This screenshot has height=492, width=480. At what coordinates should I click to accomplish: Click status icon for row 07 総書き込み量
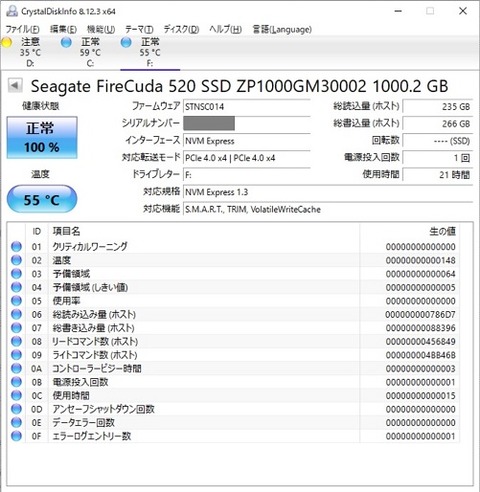pos(16,328)
